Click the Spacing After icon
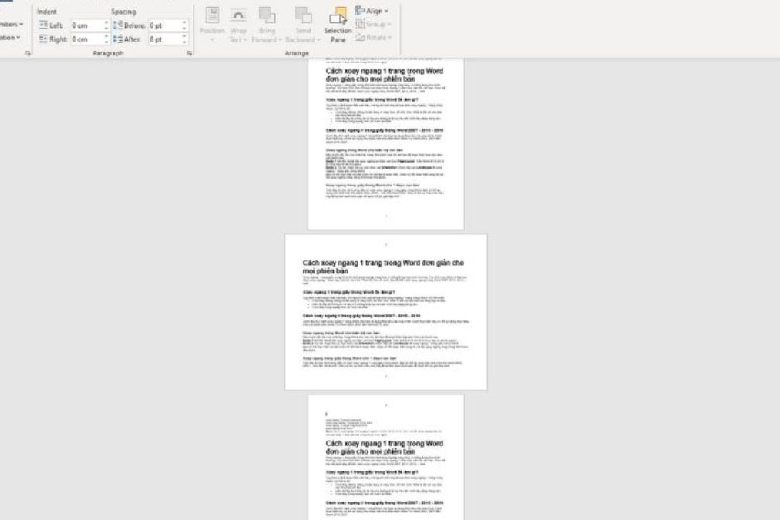780x520 pixels. pyautogui.click(x=118, y=39)
